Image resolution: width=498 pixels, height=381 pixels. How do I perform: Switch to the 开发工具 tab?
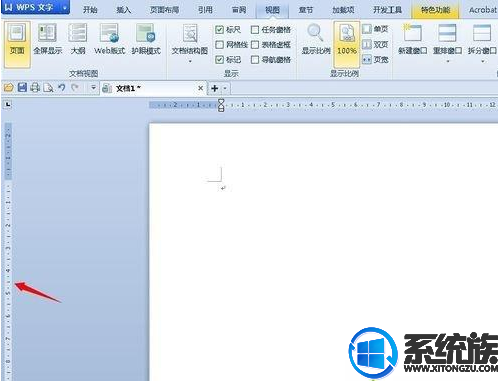pos(387,10)
